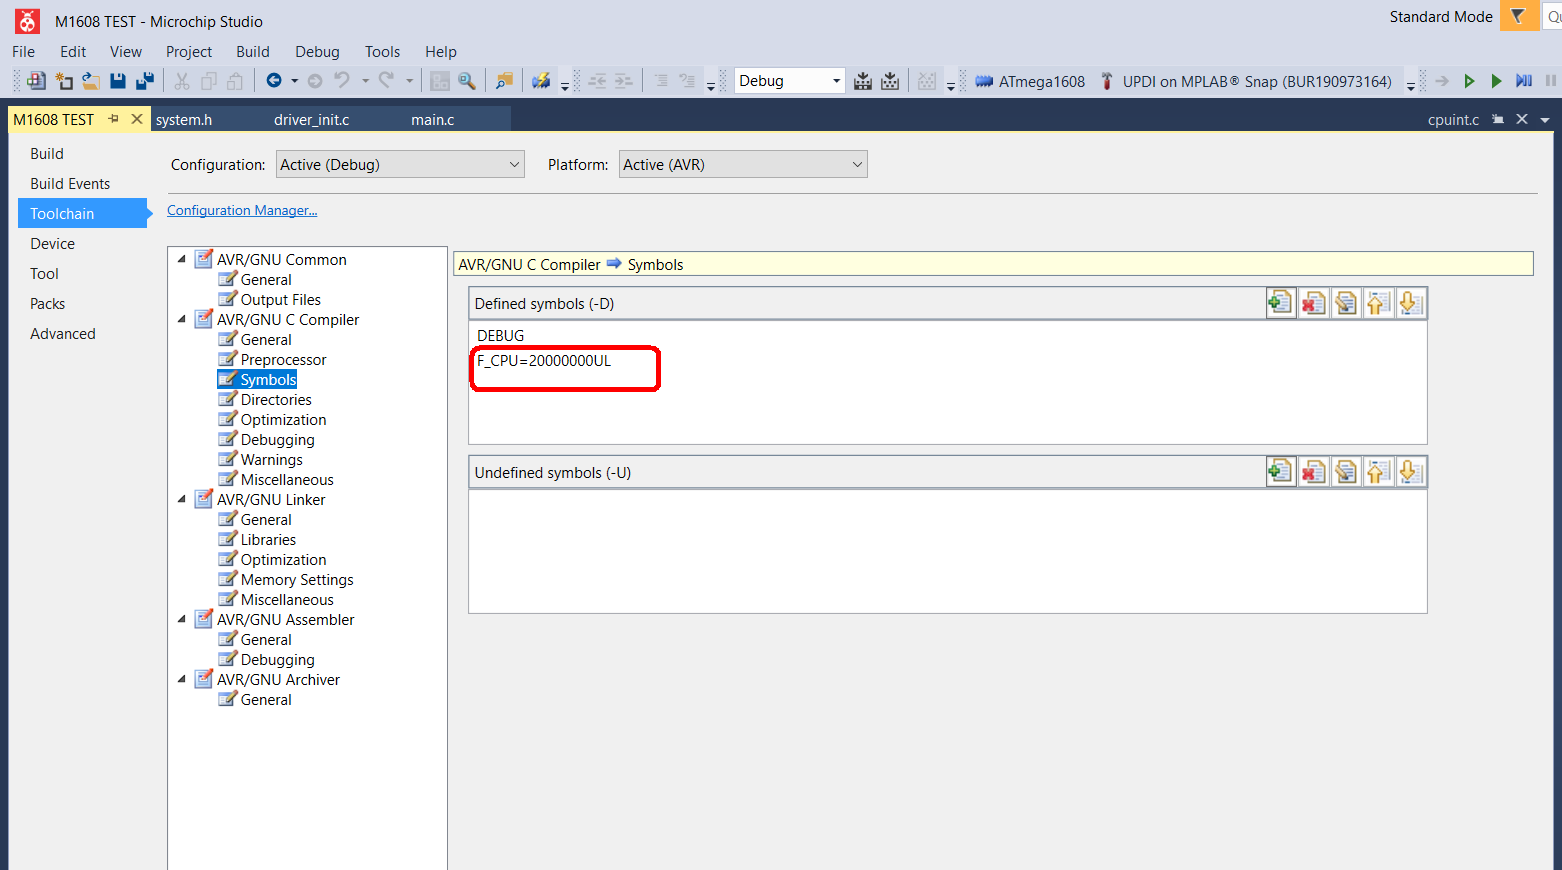This screenshot has height=870, width=1562.
Task: Click the Start Debugging and Break icon
Action: tap(1523, 81)
